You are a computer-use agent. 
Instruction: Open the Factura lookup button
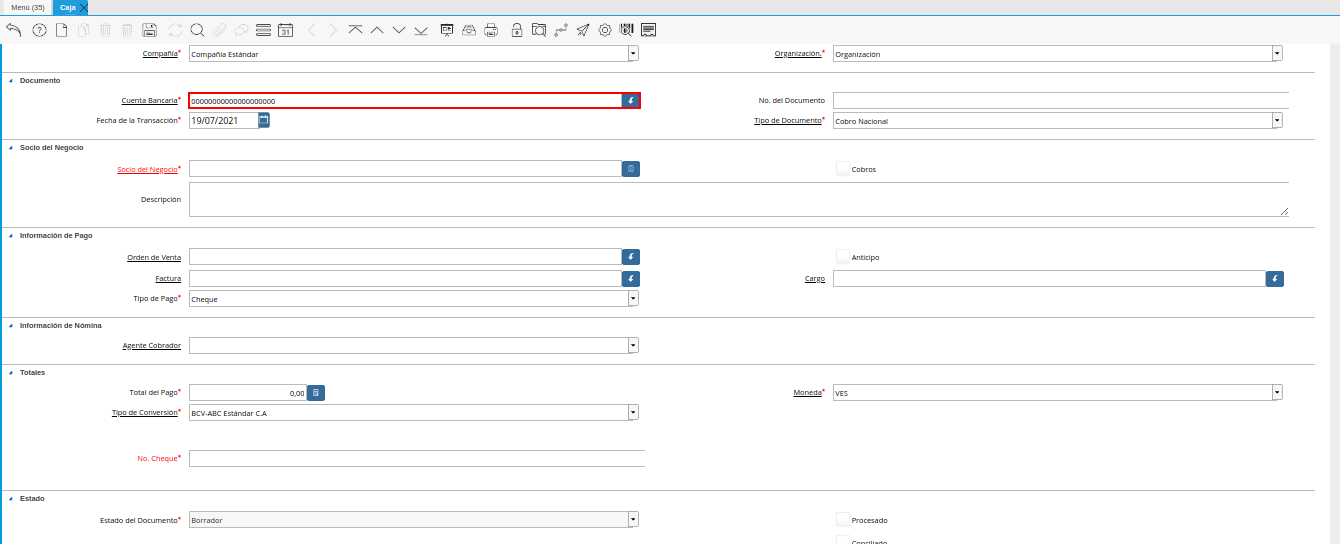pos(631,279)
